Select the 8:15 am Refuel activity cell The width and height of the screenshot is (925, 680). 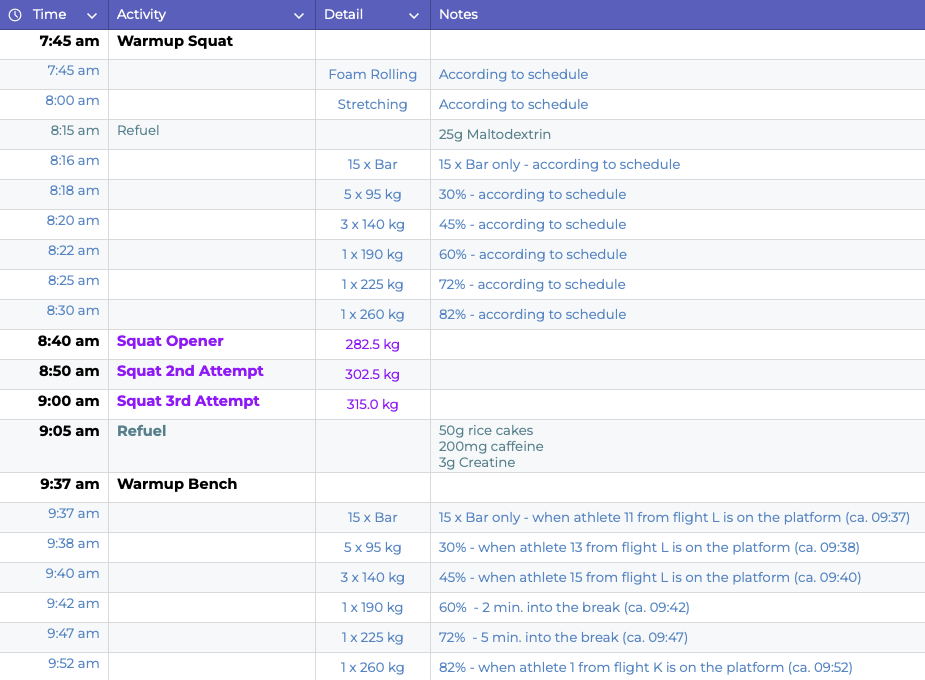[x=212, y=134]
